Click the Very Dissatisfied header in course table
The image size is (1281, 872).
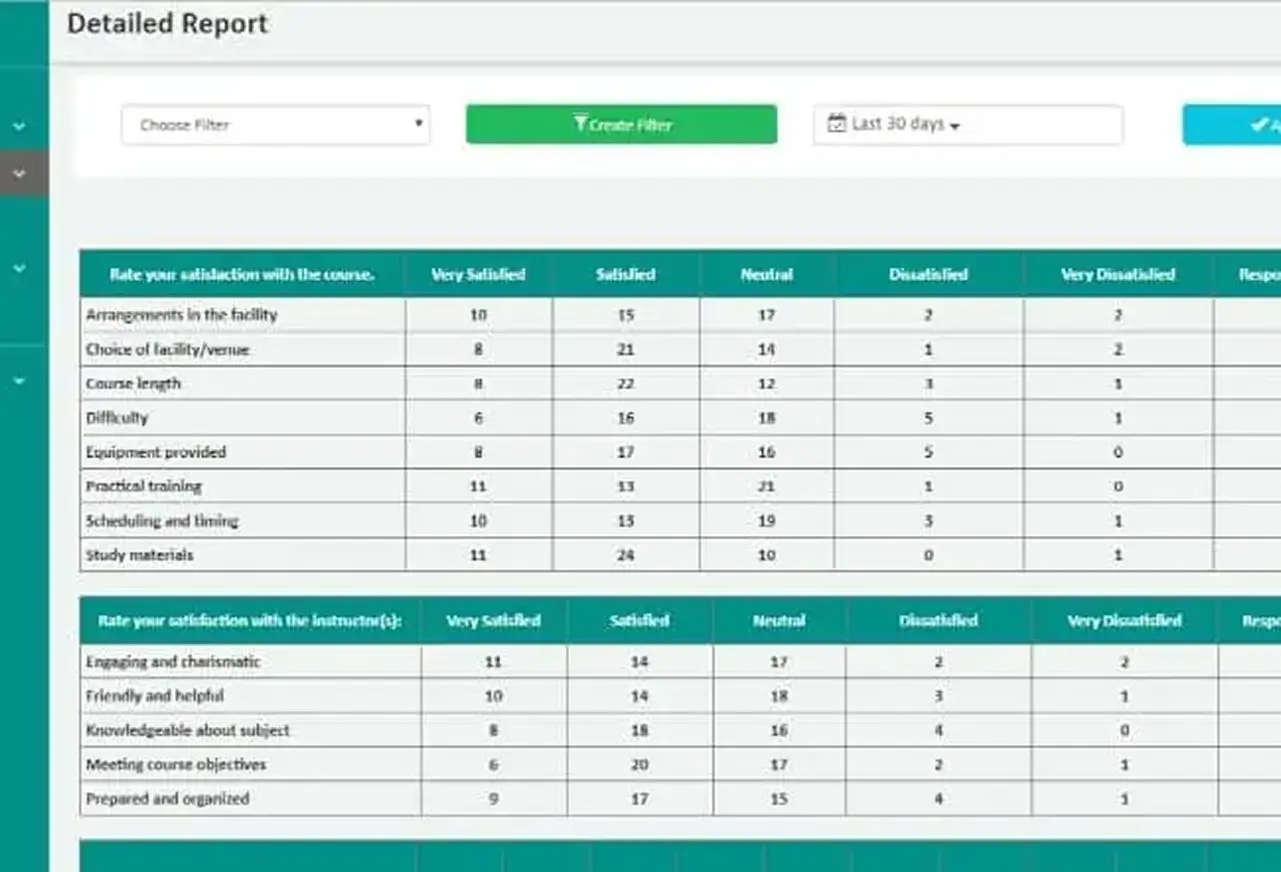[x=1117, y=274]
